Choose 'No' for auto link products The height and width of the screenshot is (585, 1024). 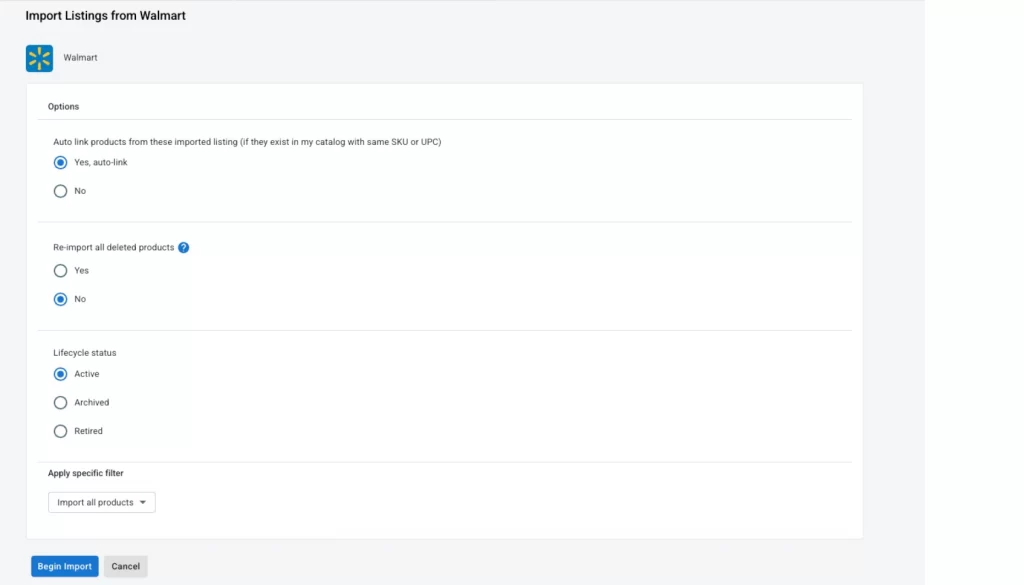tap(60, 191)
